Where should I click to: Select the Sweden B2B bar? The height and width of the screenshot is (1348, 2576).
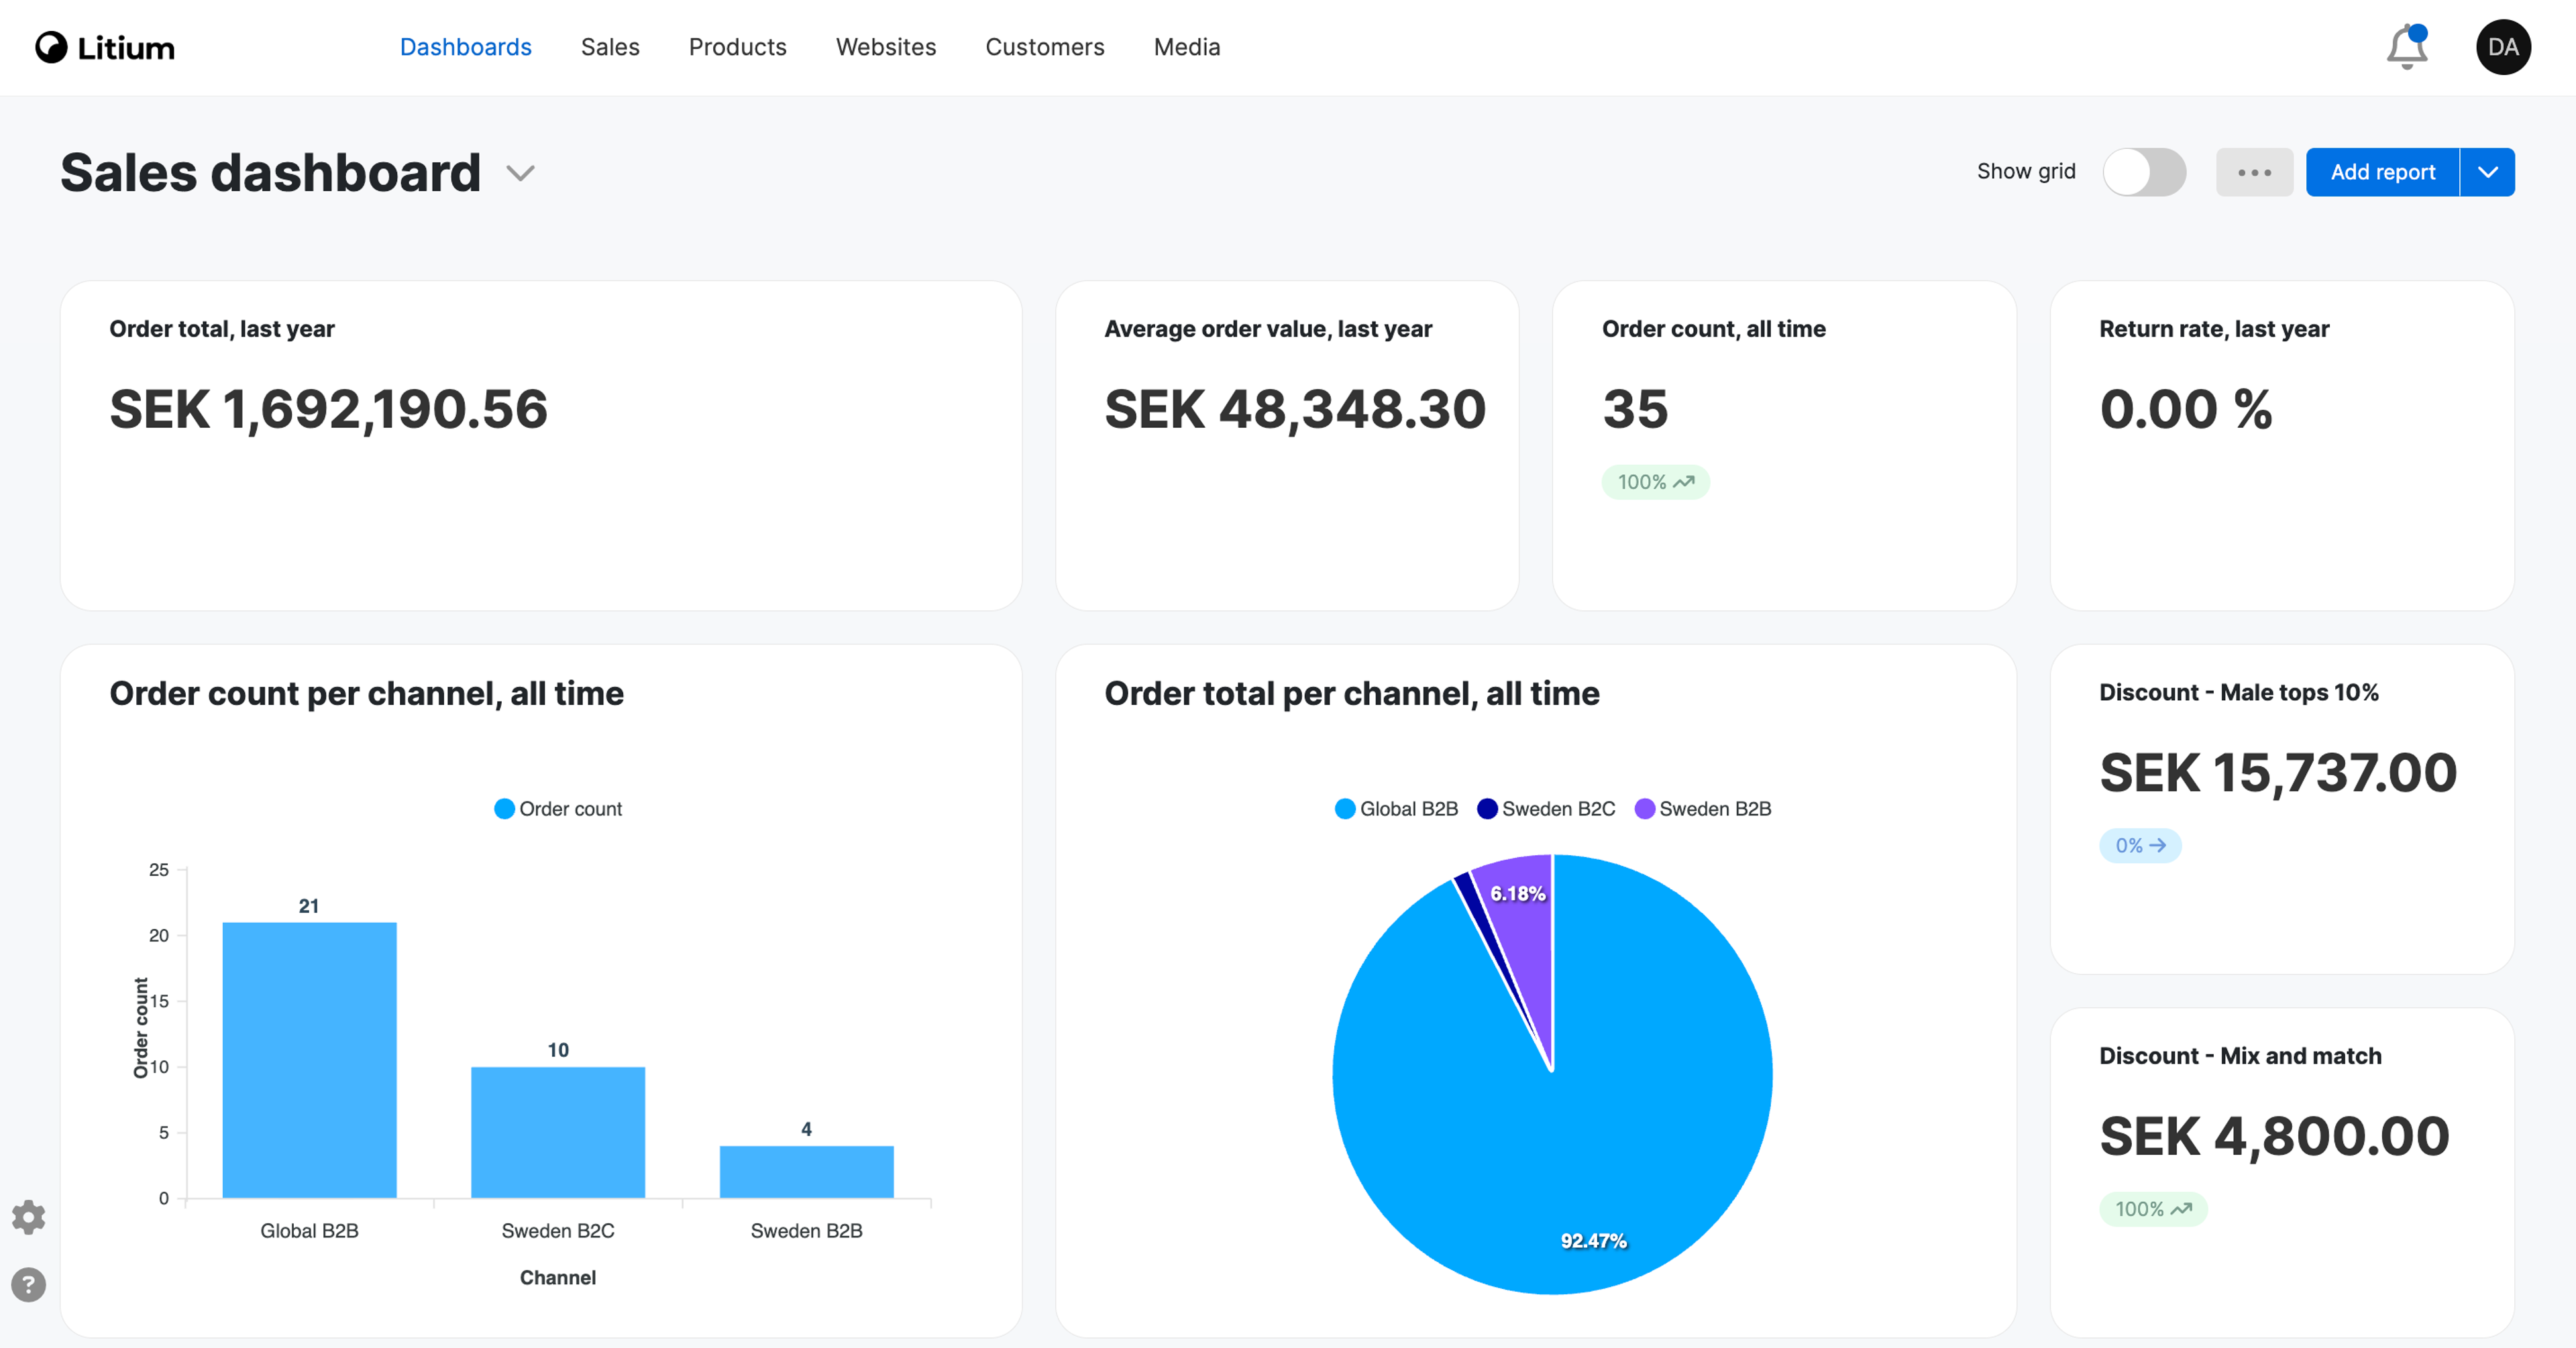(x=807, y=1172)
